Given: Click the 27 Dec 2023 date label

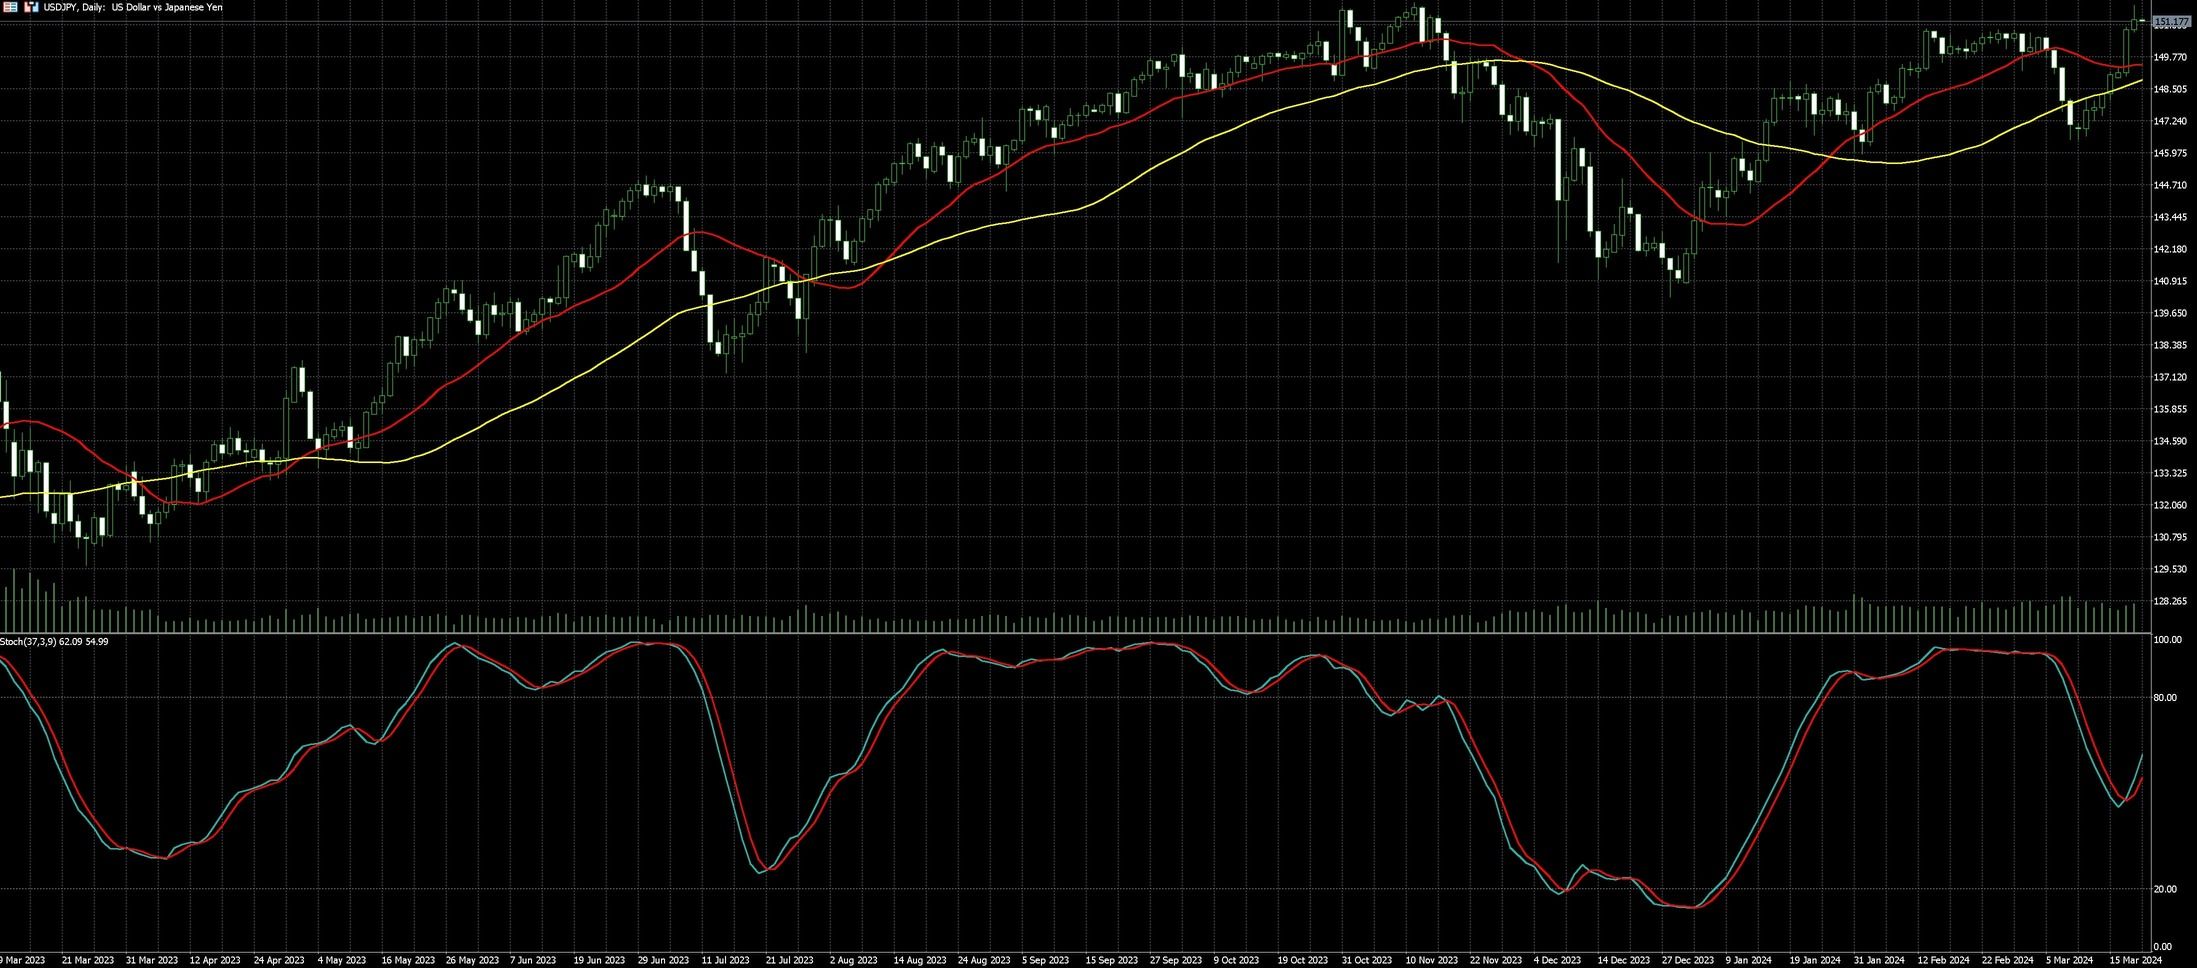Looking at the screenshot, I should pos(1687,960).
